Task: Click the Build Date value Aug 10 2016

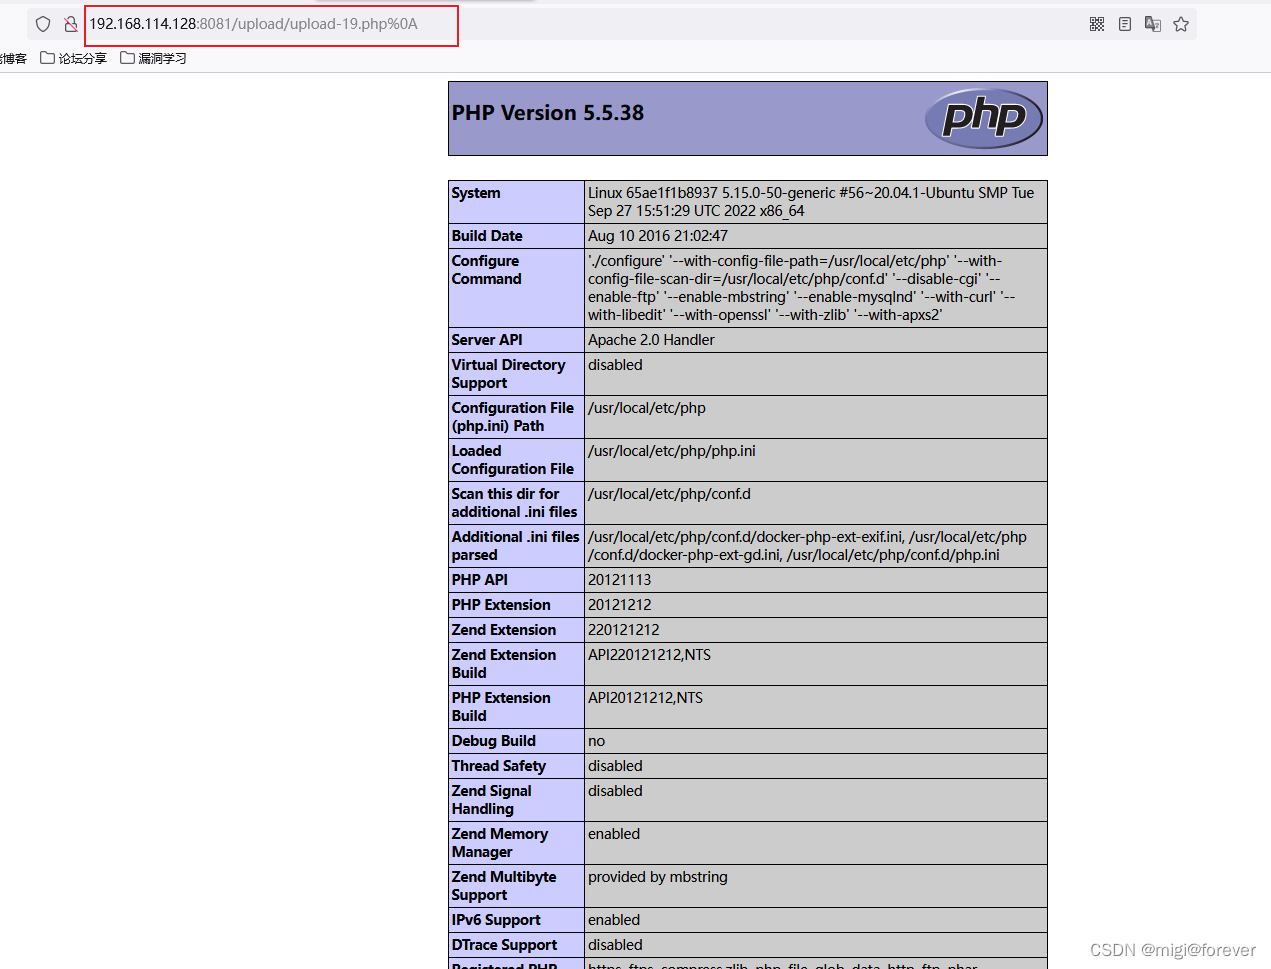Action: (x=658, y=236)
